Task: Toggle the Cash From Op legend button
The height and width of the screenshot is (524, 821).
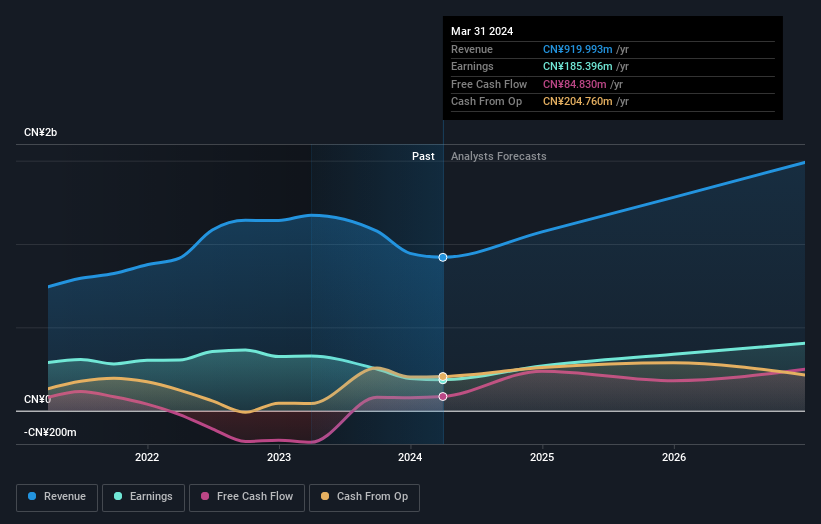Action: 364,497
